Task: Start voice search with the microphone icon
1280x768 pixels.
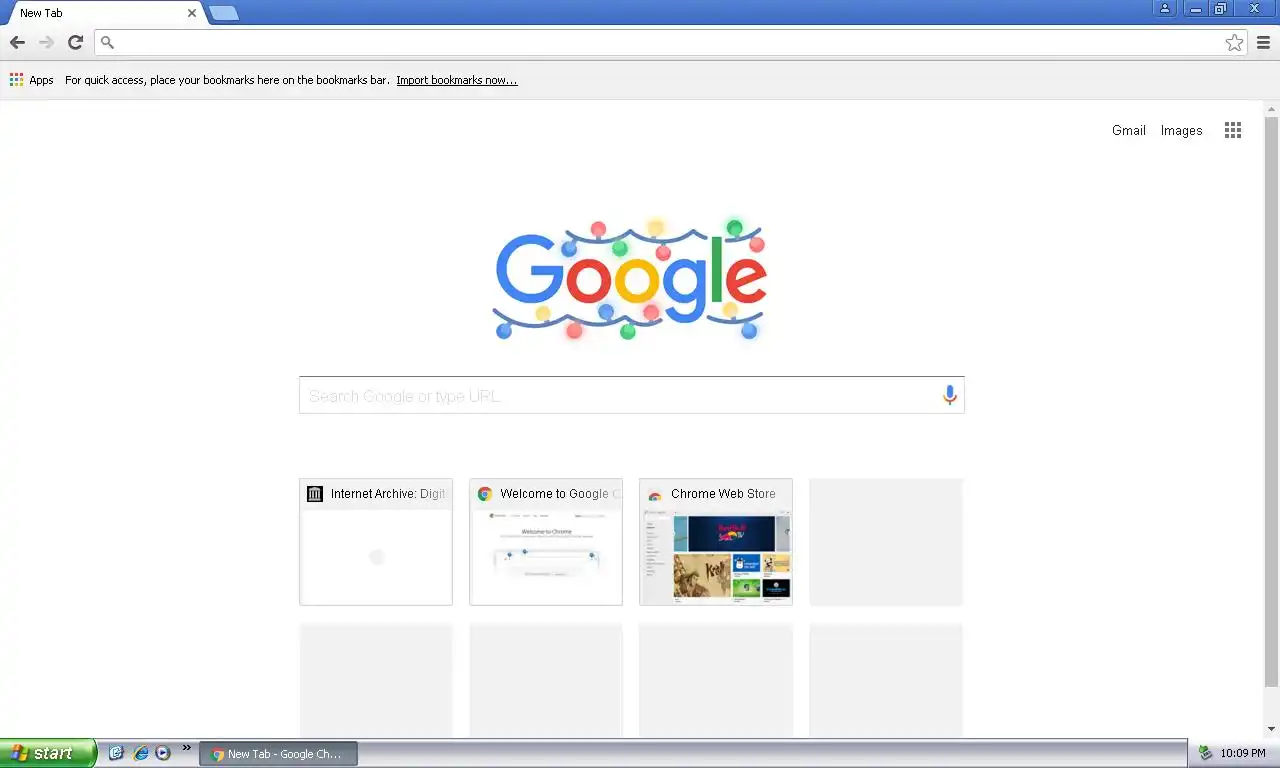Action: pyautogui.click(x=950, y=395)
